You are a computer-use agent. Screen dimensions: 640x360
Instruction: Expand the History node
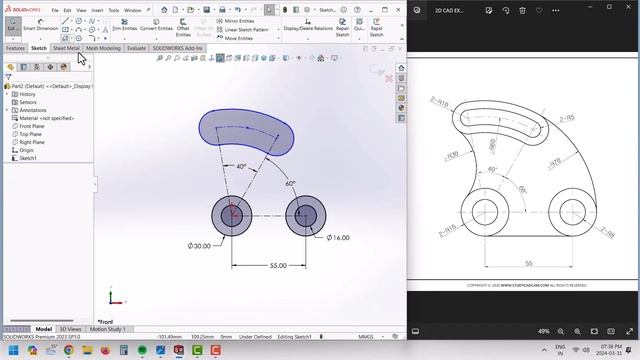[7, 94]
